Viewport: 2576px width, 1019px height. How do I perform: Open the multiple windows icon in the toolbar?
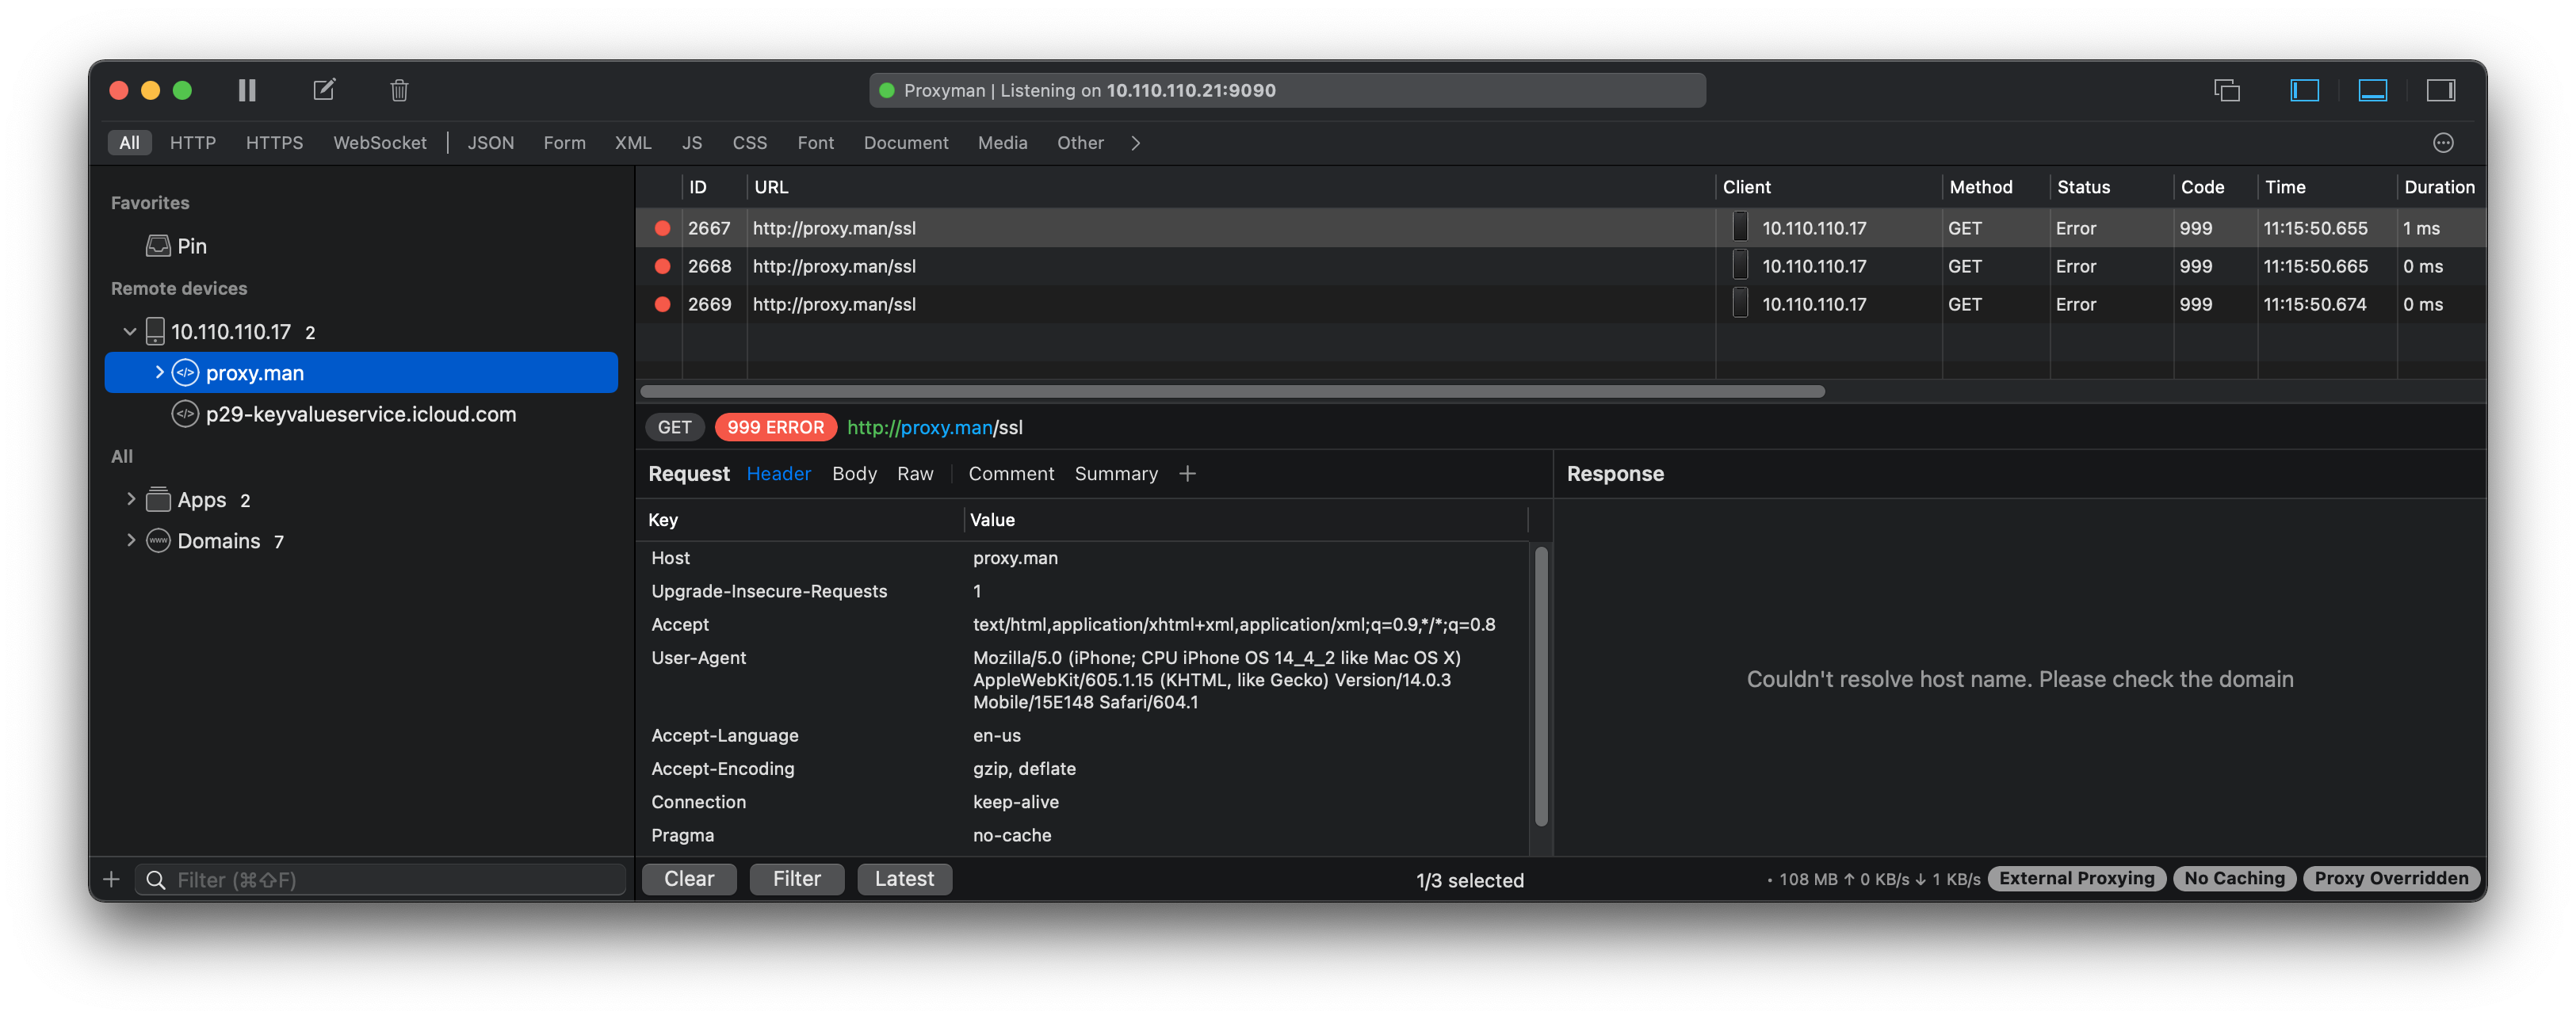[x=2230, y=90]
